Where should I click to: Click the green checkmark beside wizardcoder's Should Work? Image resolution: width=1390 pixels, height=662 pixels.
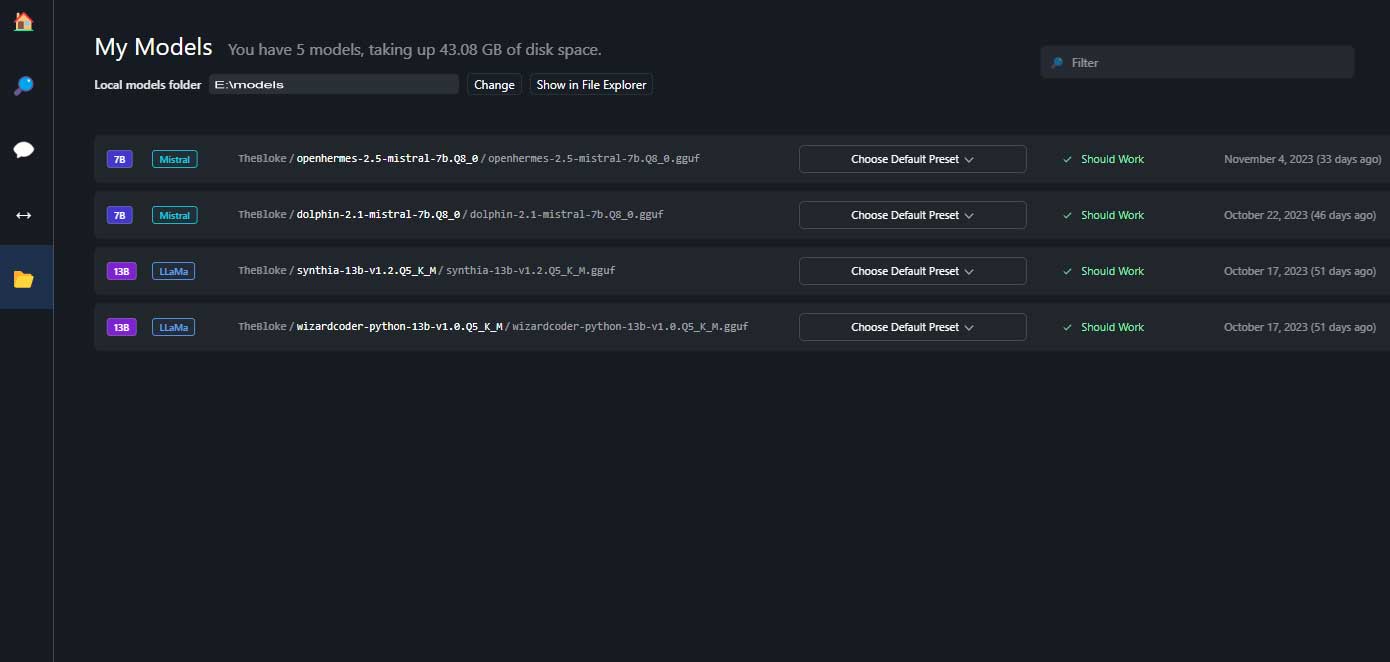click(x=1067, y=326)
